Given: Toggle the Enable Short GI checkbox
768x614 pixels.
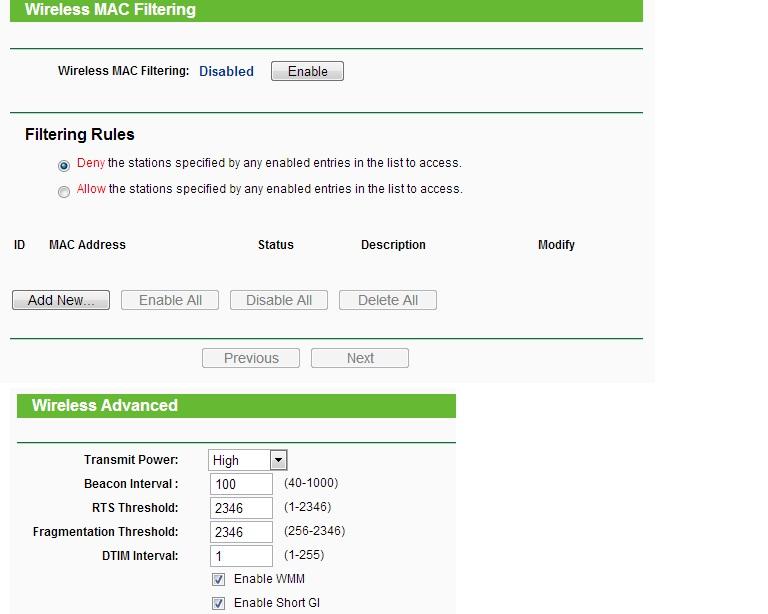Looking at the screenshot, I should click(218, 603).
